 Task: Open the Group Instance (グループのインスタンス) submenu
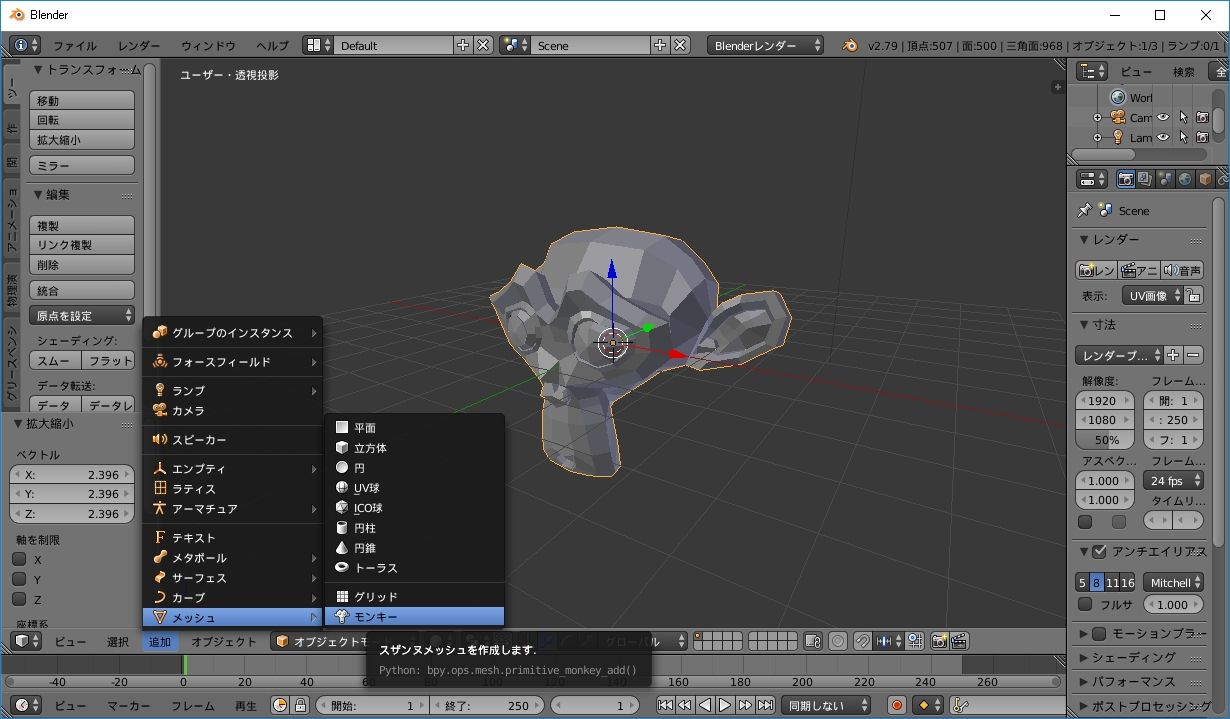233,333
